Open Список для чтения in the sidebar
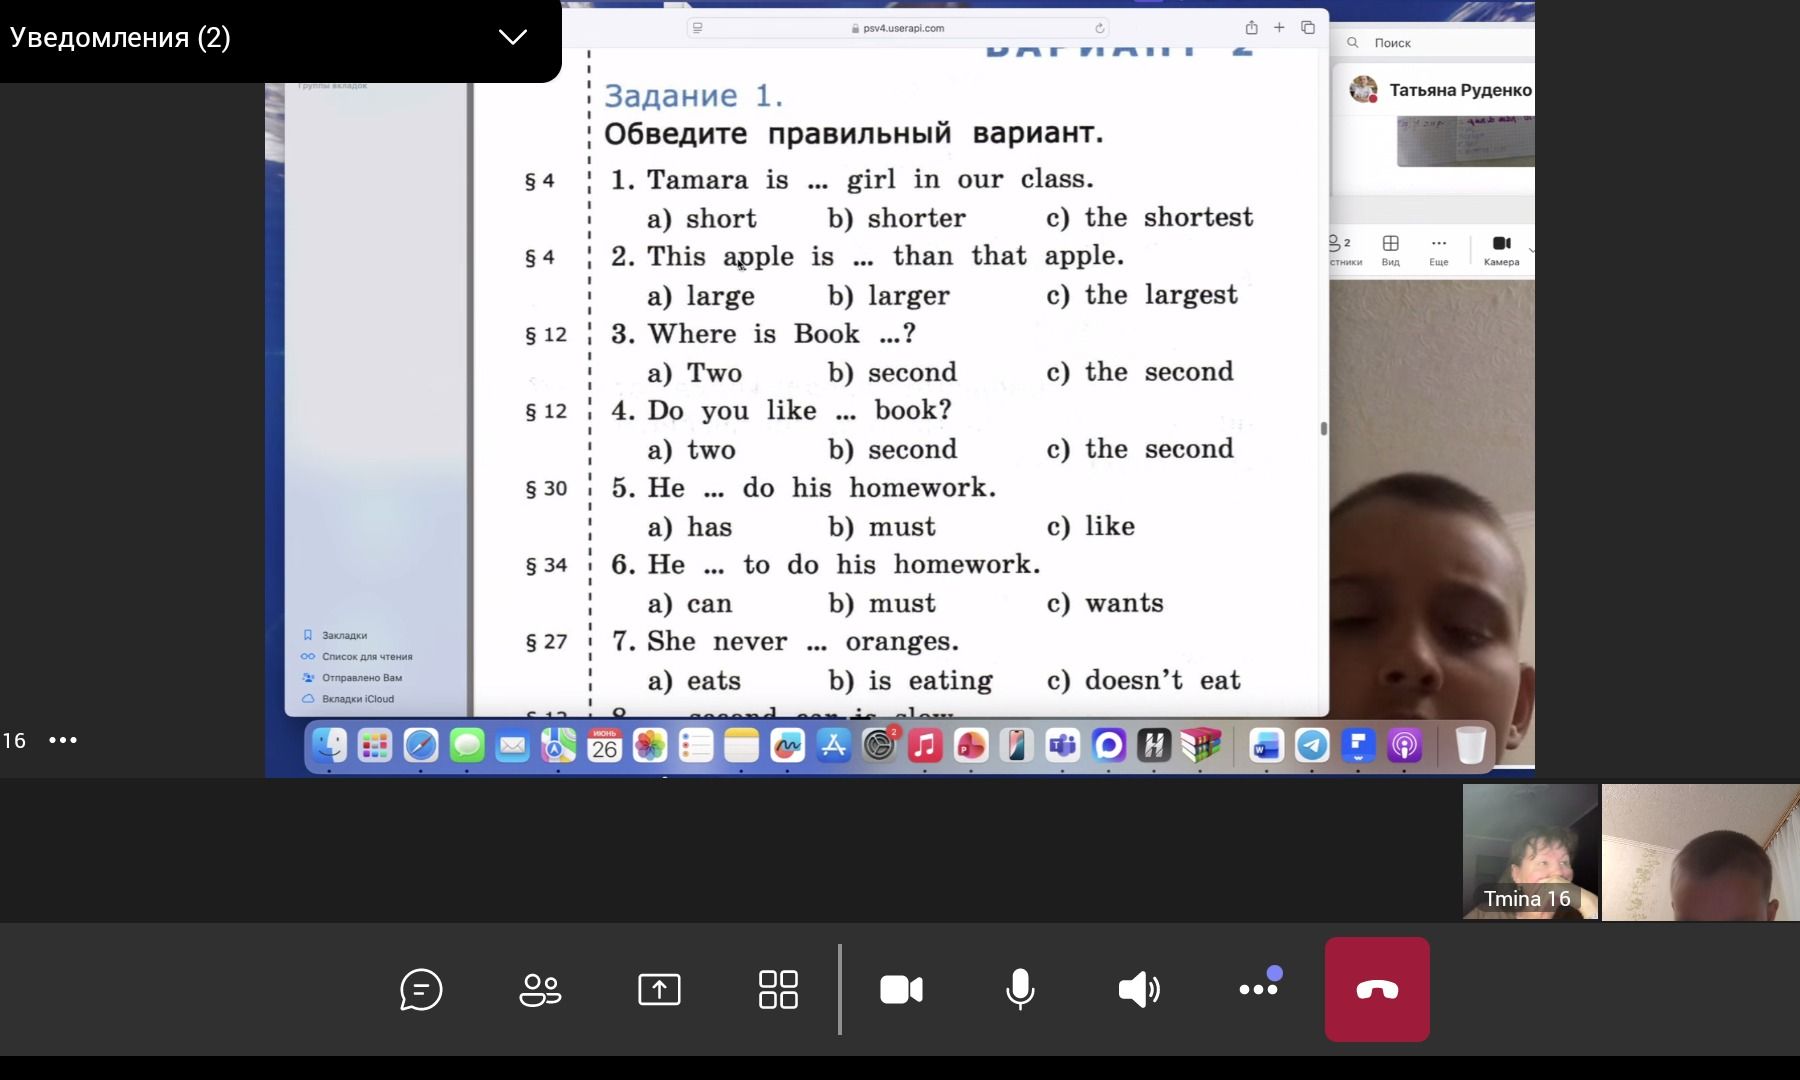Image resolution: width=1800 pixels, height=1080 pixels. coord(357,656)
